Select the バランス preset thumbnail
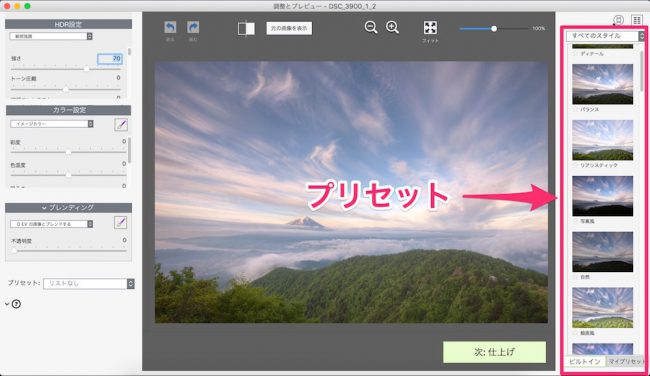The width and height of the screenshot is (650, 376). click(603, 84)
